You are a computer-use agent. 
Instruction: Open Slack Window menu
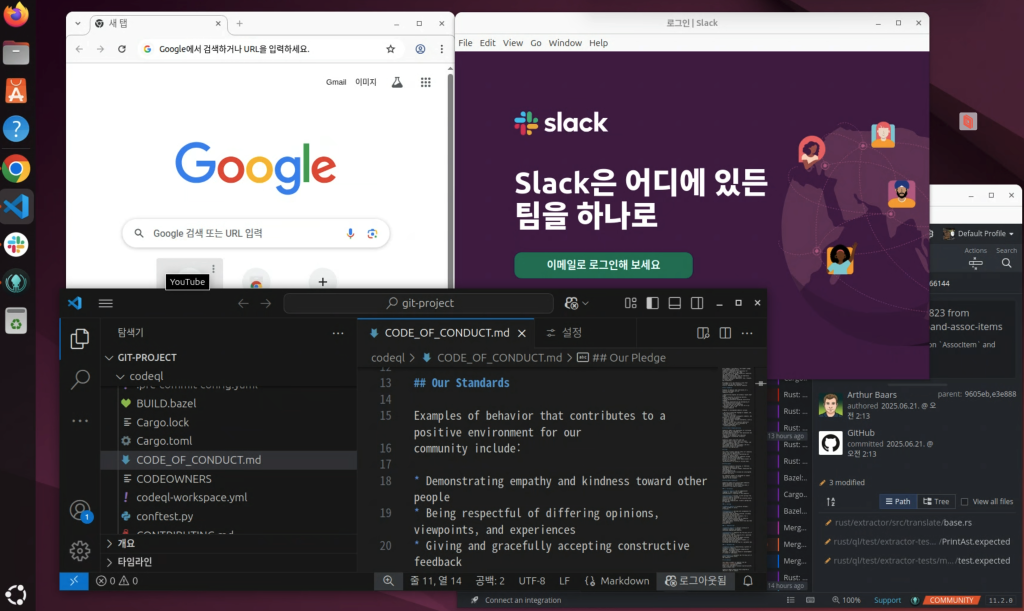tap(565, 42)
